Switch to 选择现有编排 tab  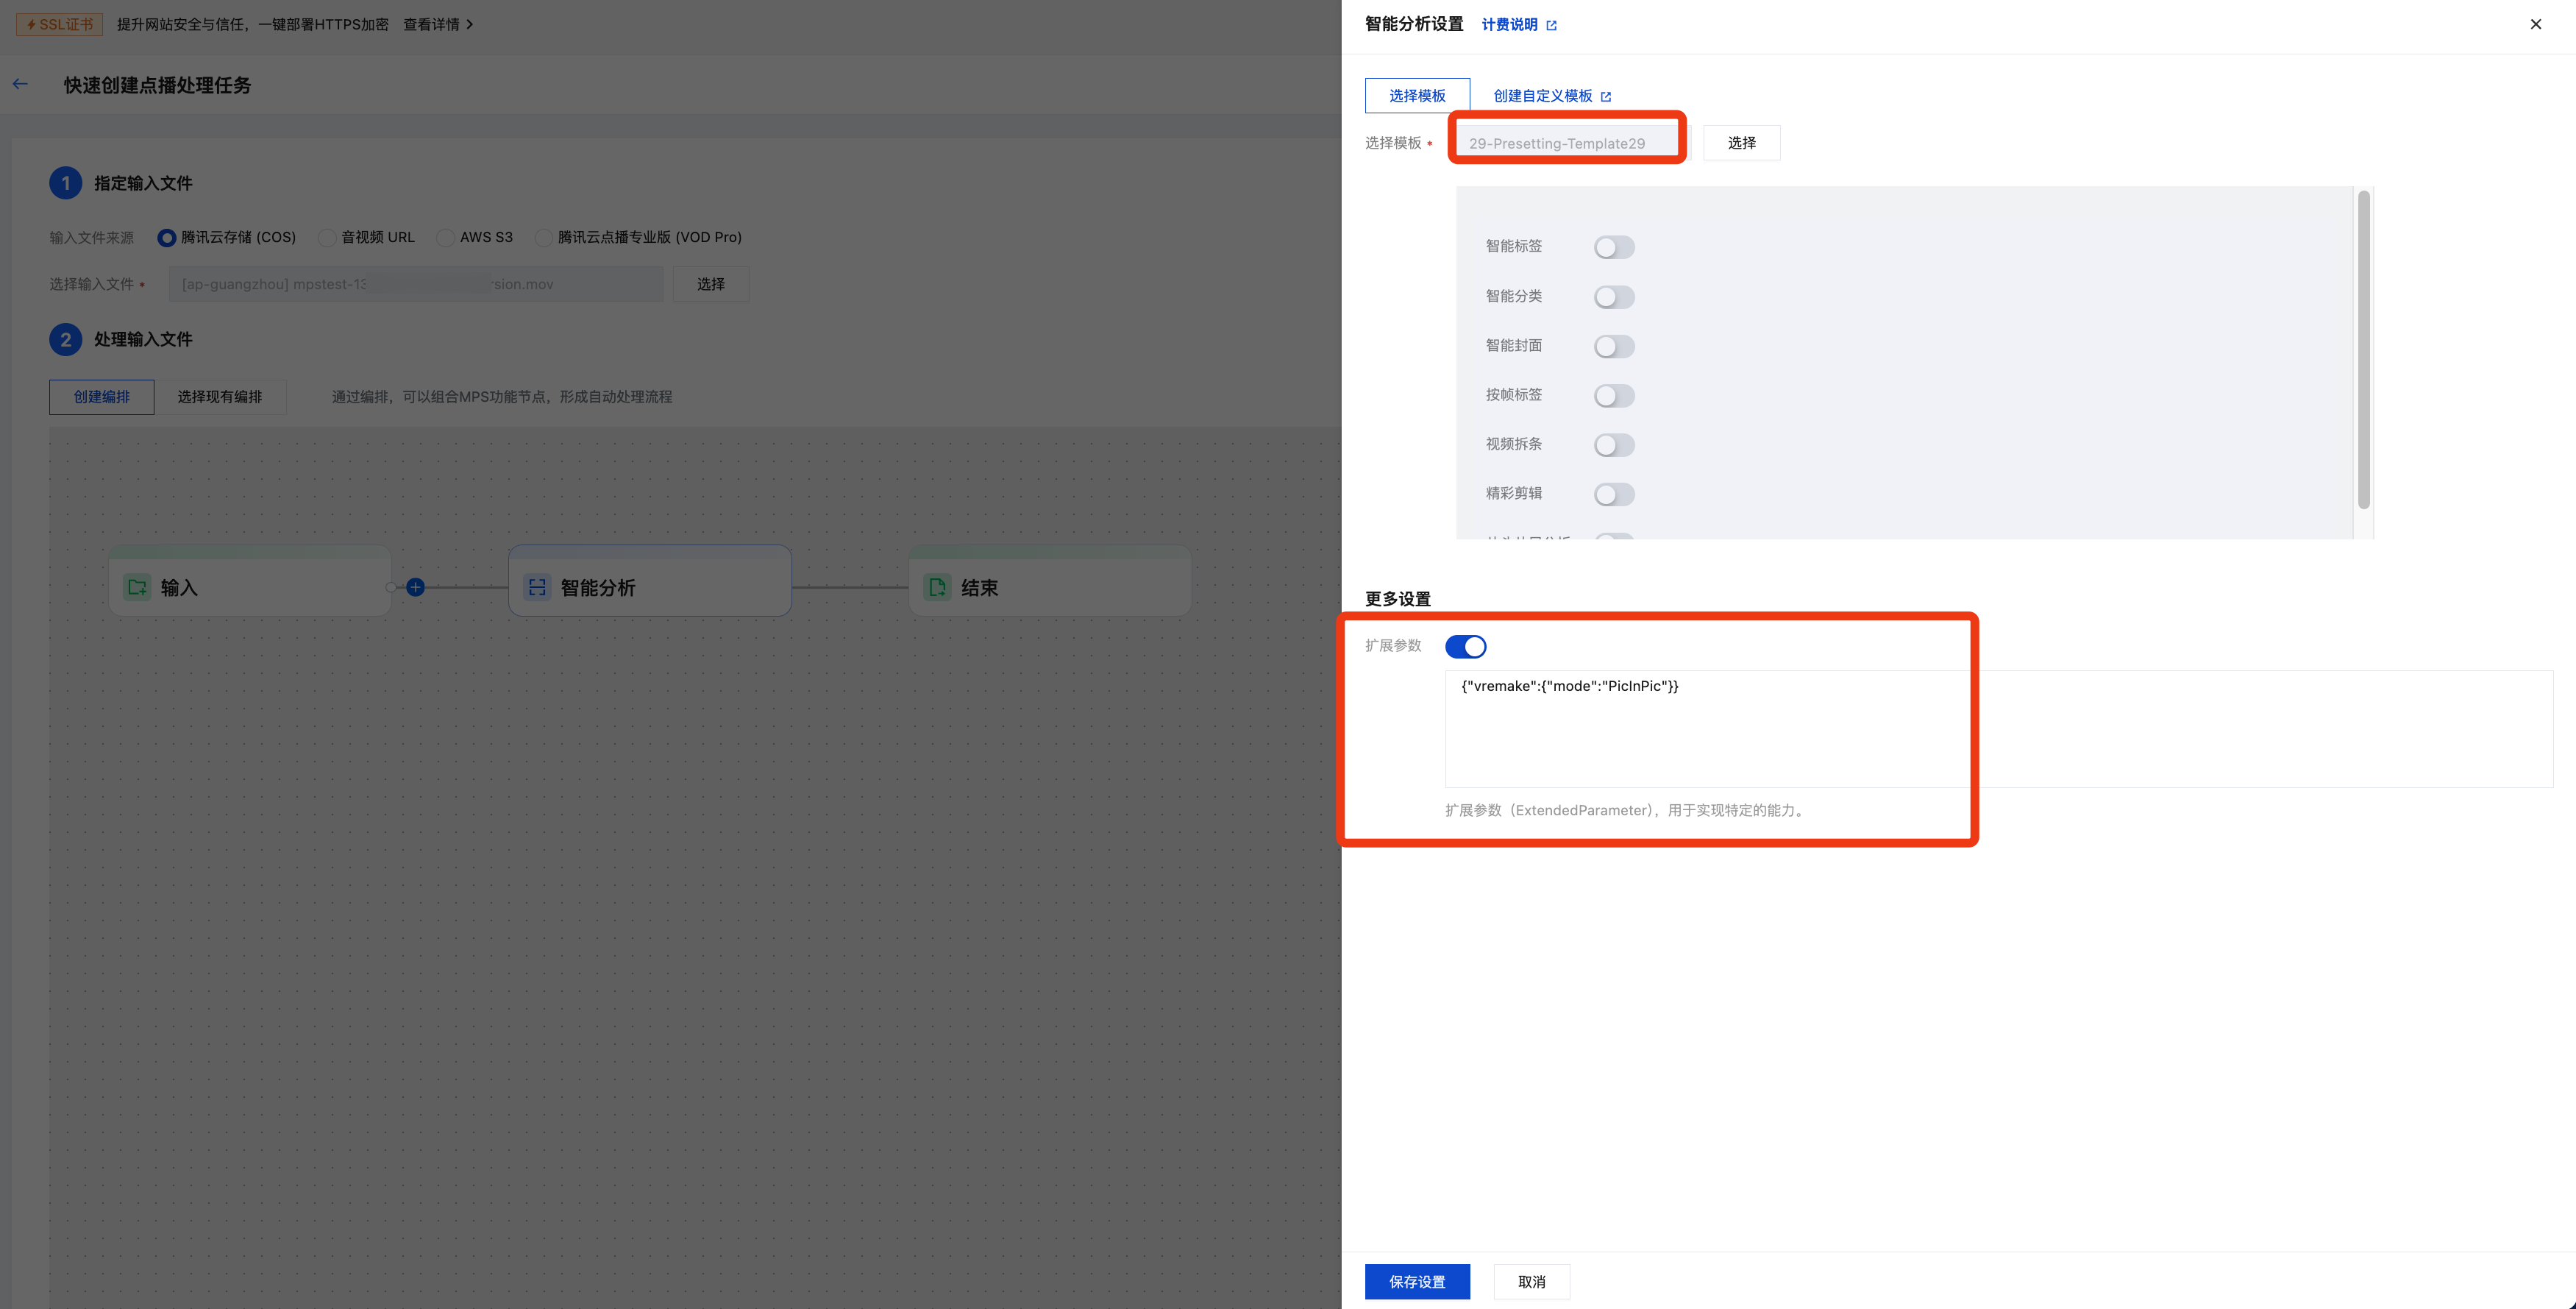point(219,397)
